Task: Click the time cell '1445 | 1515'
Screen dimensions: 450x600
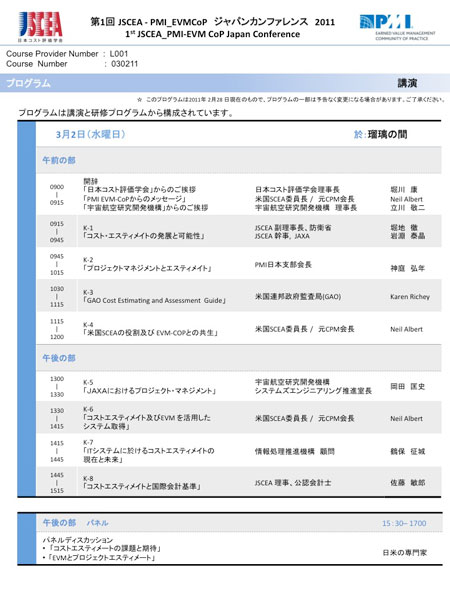Action: (57, 483)
